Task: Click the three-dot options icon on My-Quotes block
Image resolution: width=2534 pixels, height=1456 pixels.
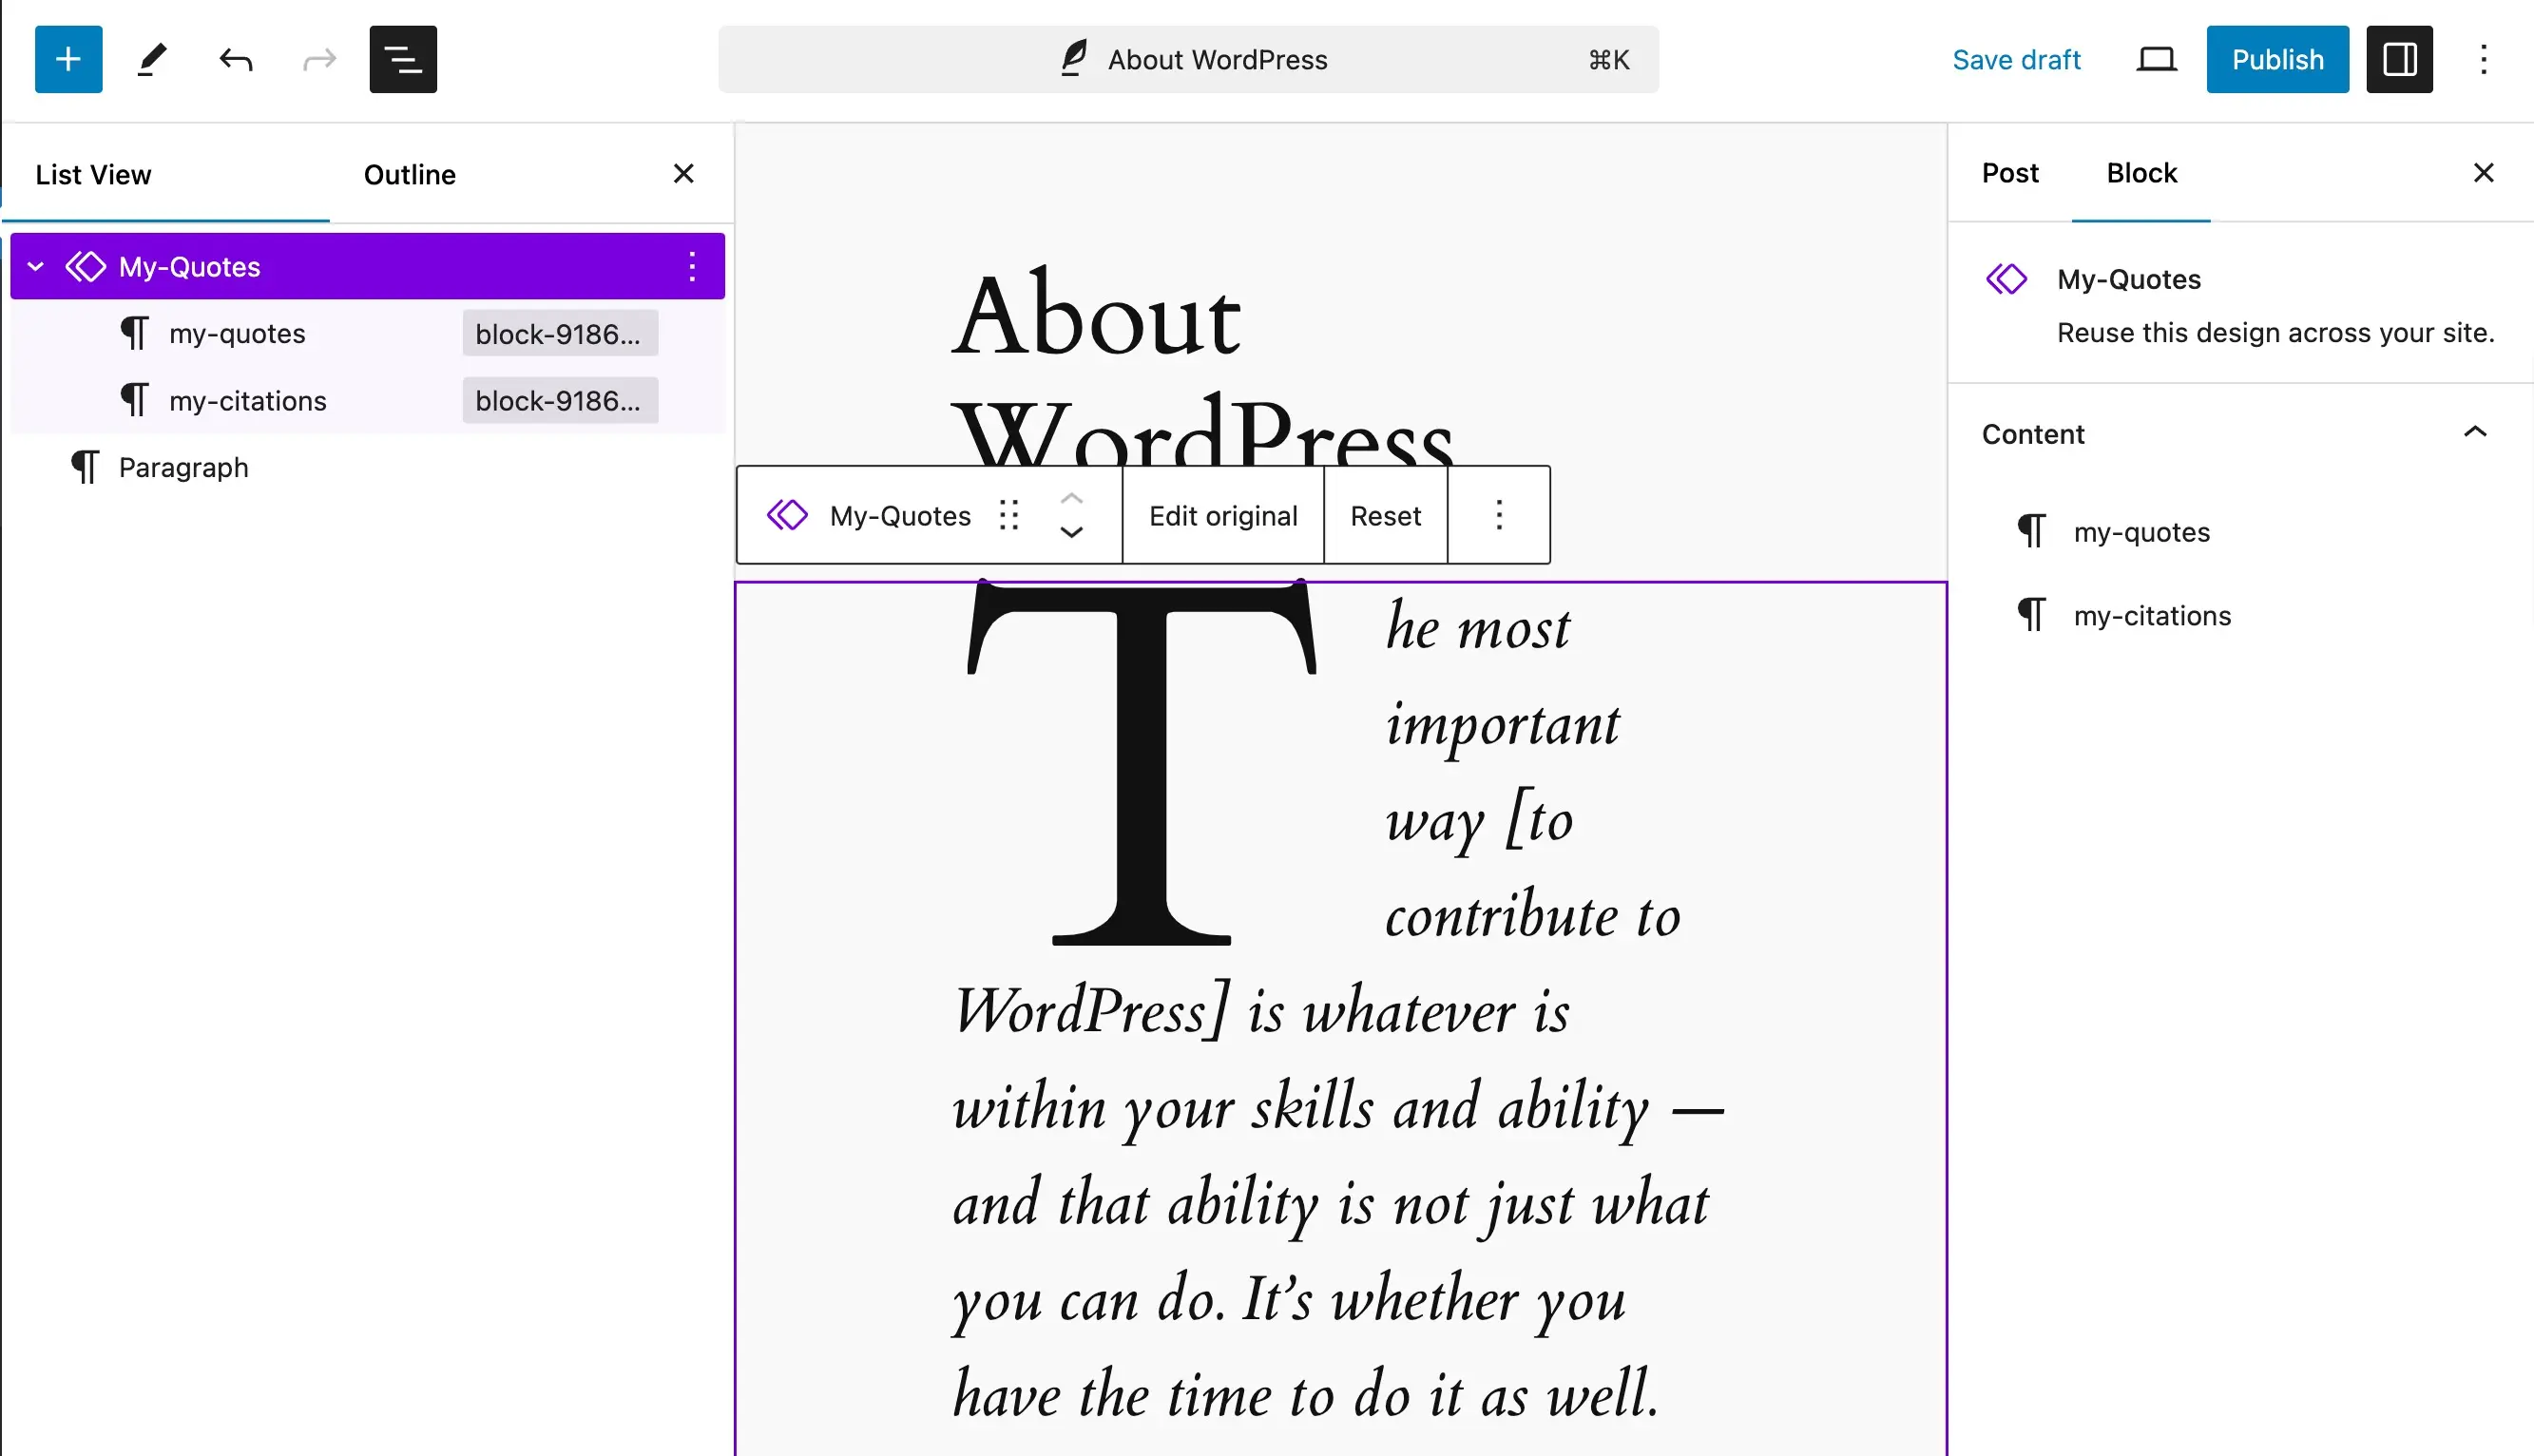Action: point(691,266)
